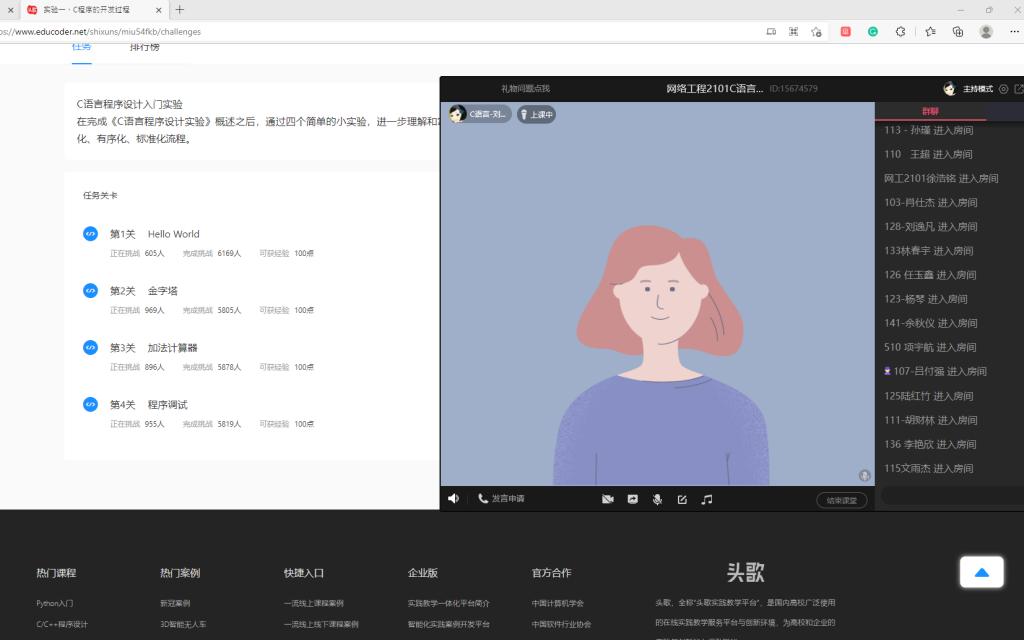The width and height of the screenshot is (1024, 640).
Task: Click the 上课中 status badge
Action: point(536,114)
